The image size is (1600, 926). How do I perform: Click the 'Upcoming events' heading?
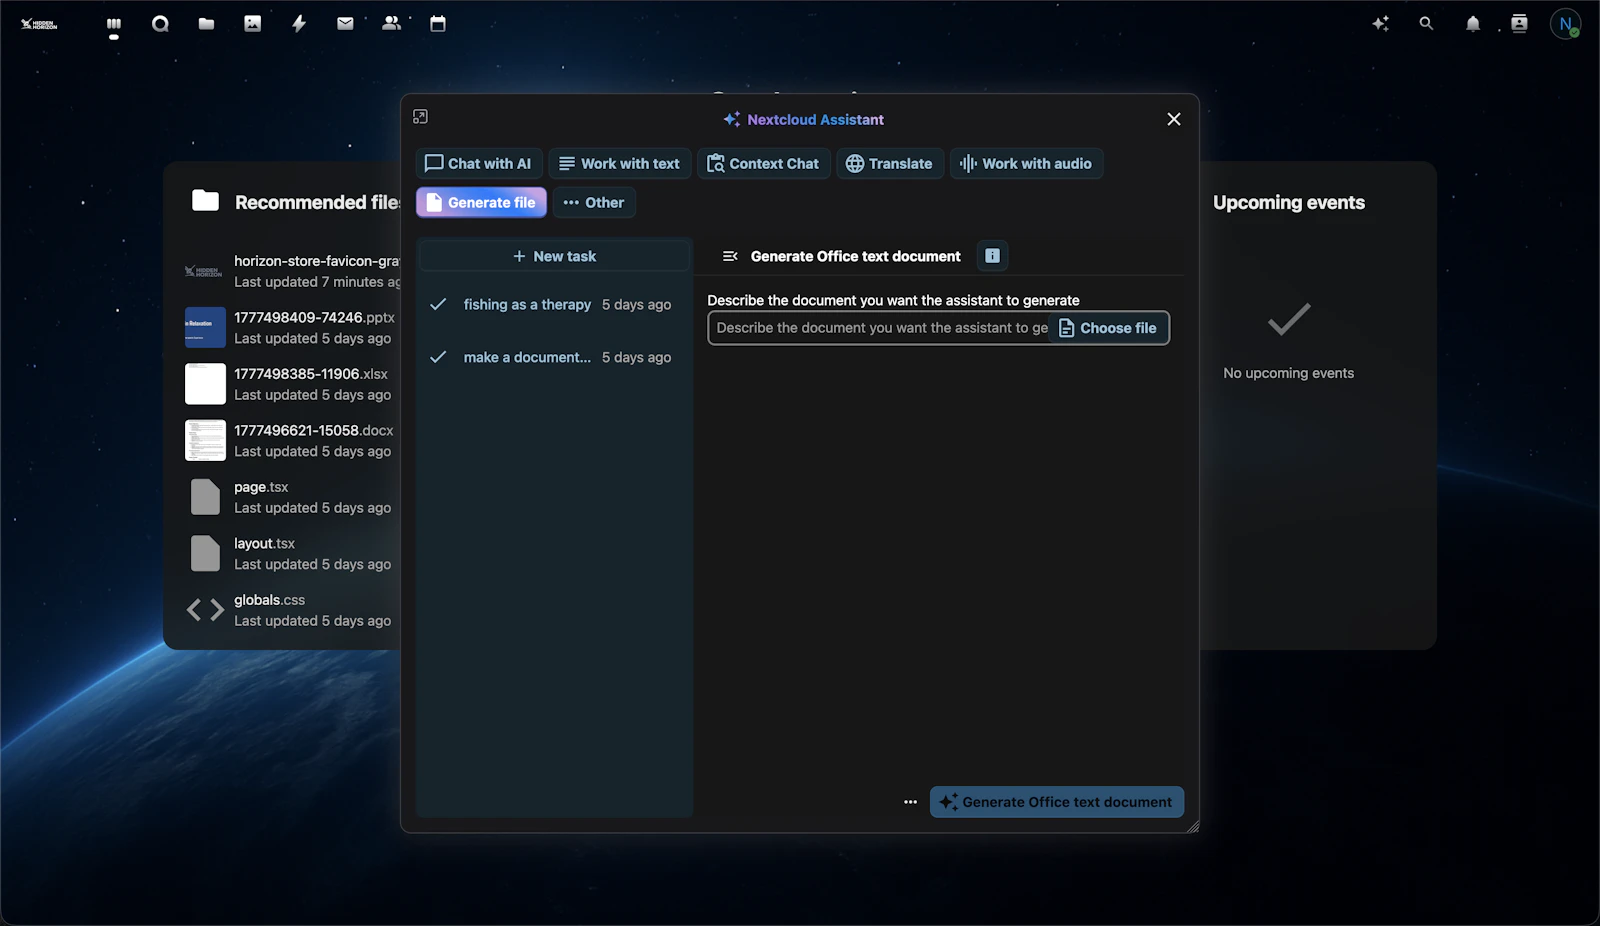[x=1288, y=203]
